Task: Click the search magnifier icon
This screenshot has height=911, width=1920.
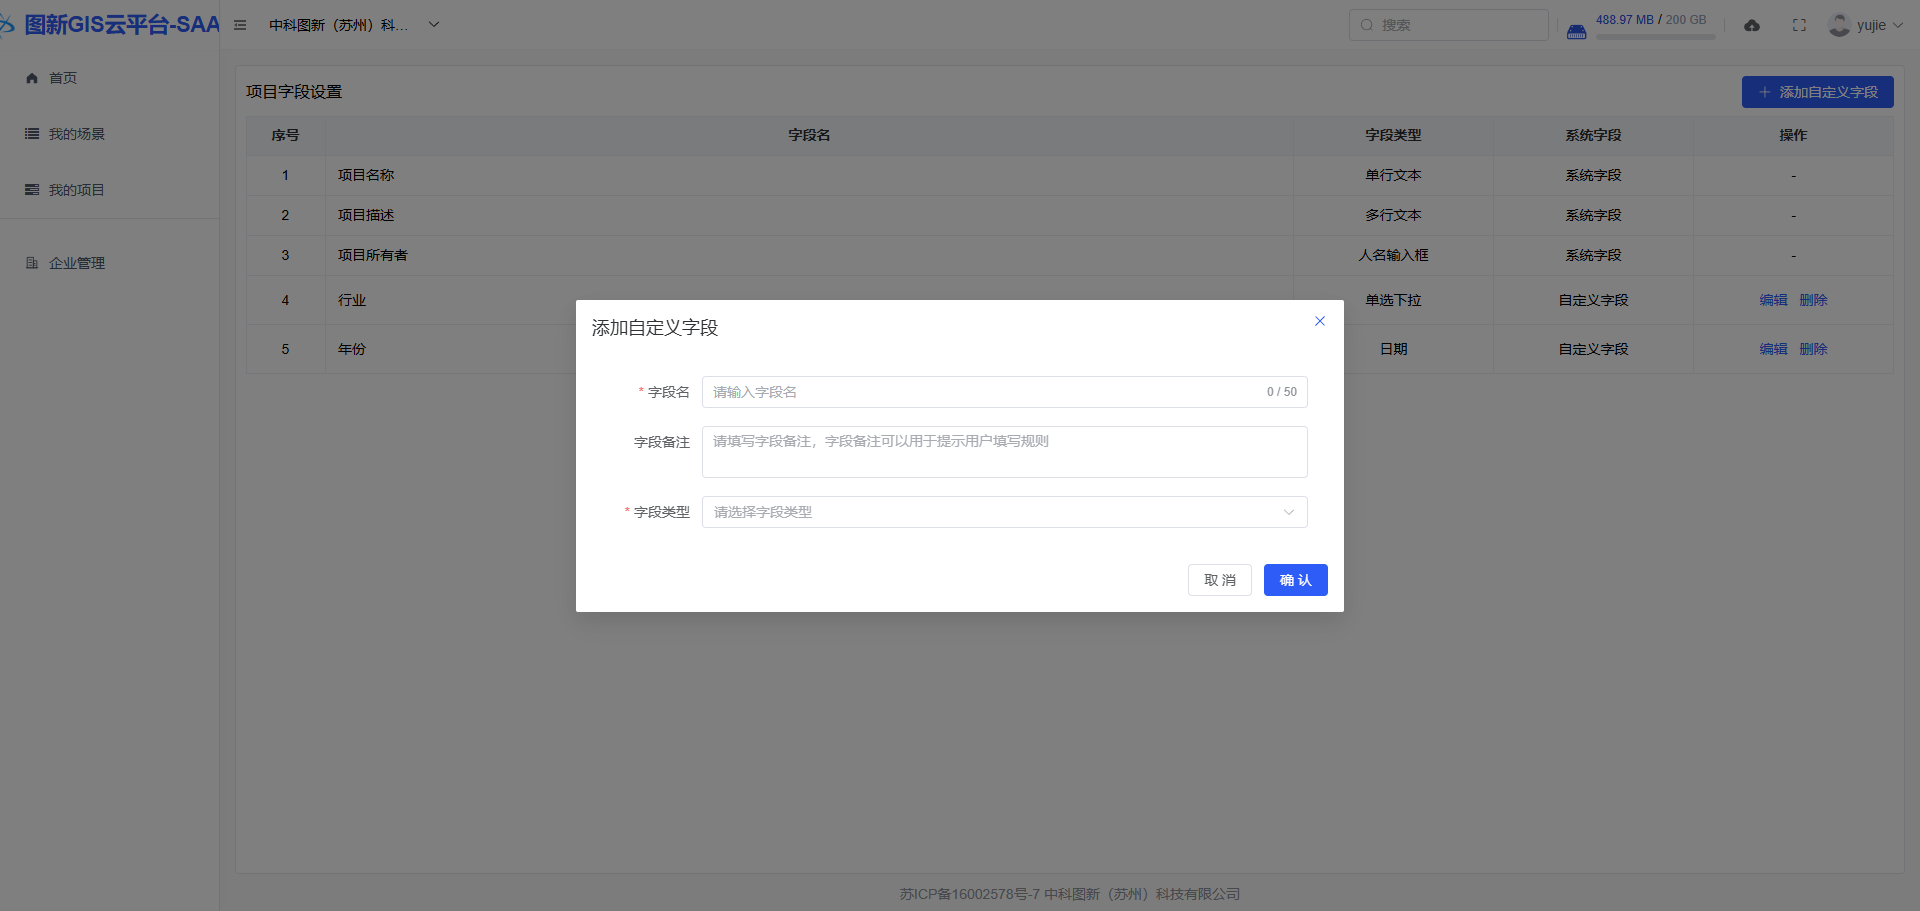Action: [1366, 25]
